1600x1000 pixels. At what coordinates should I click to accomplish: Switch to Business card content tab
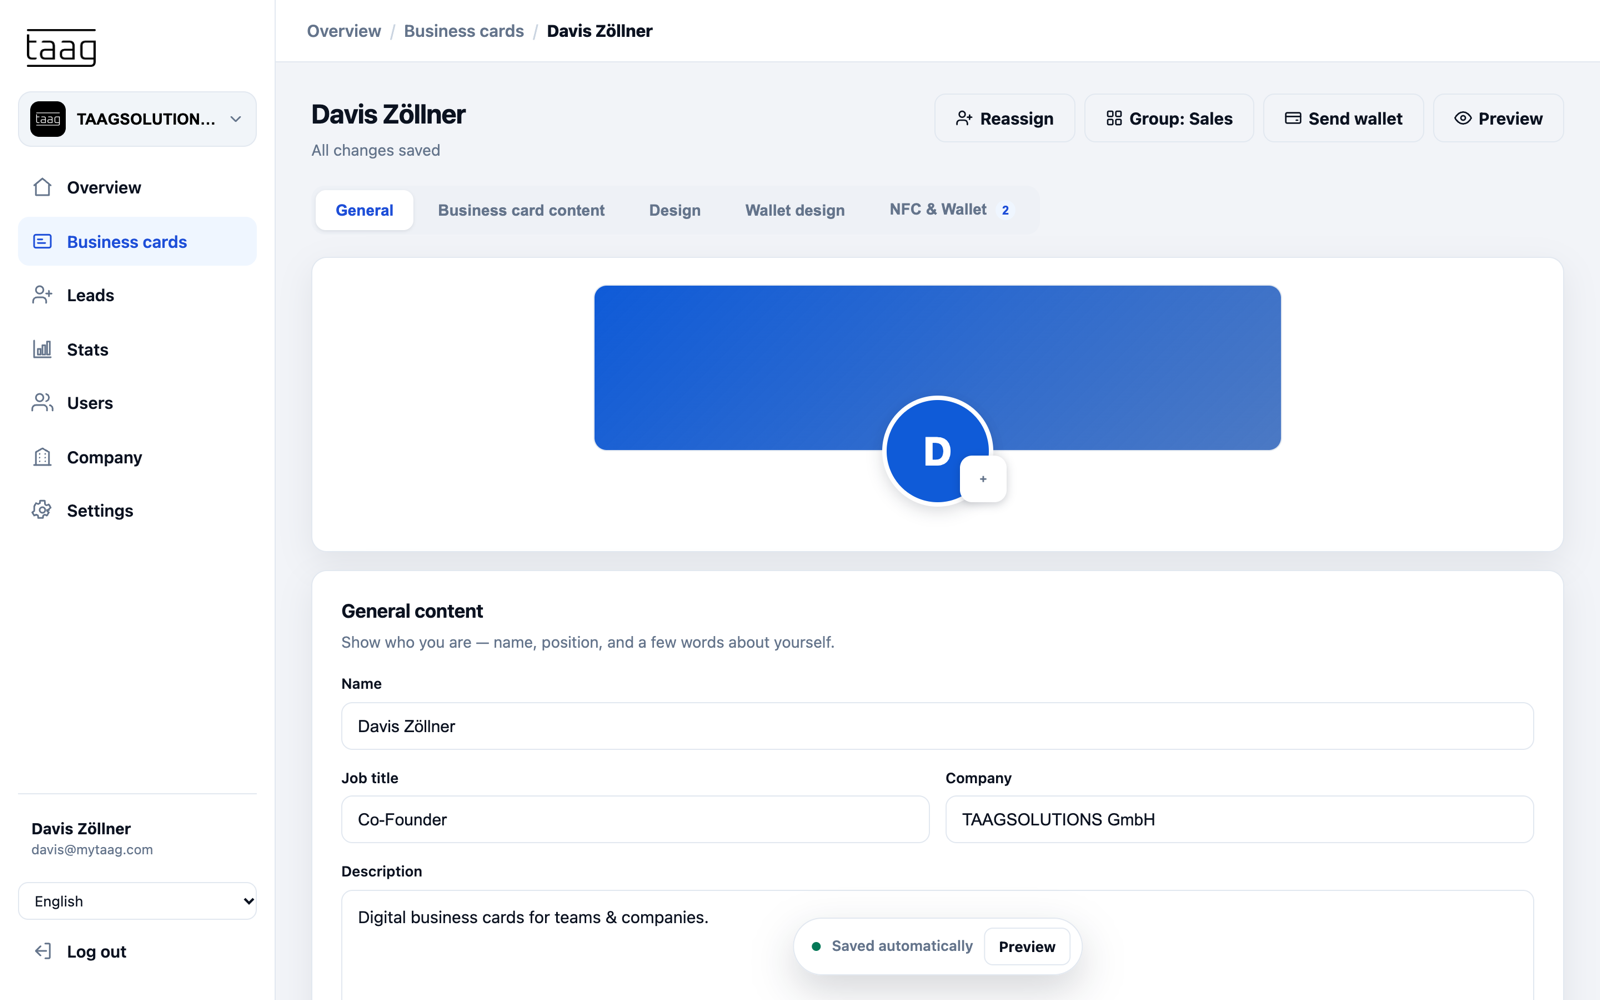pos(521,210)
